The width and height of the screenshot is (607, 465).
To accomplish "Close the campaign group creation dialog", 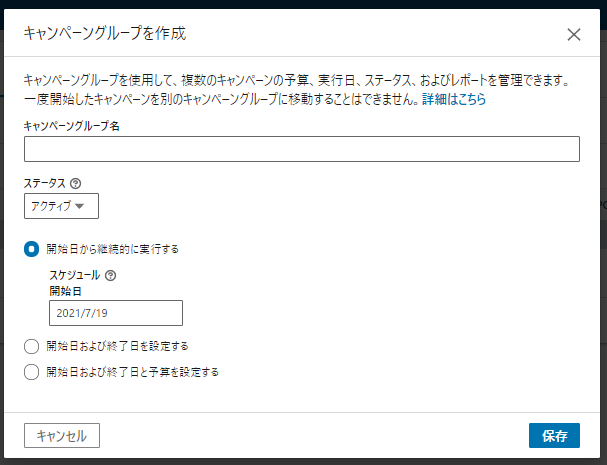I will tap(574, 34).
